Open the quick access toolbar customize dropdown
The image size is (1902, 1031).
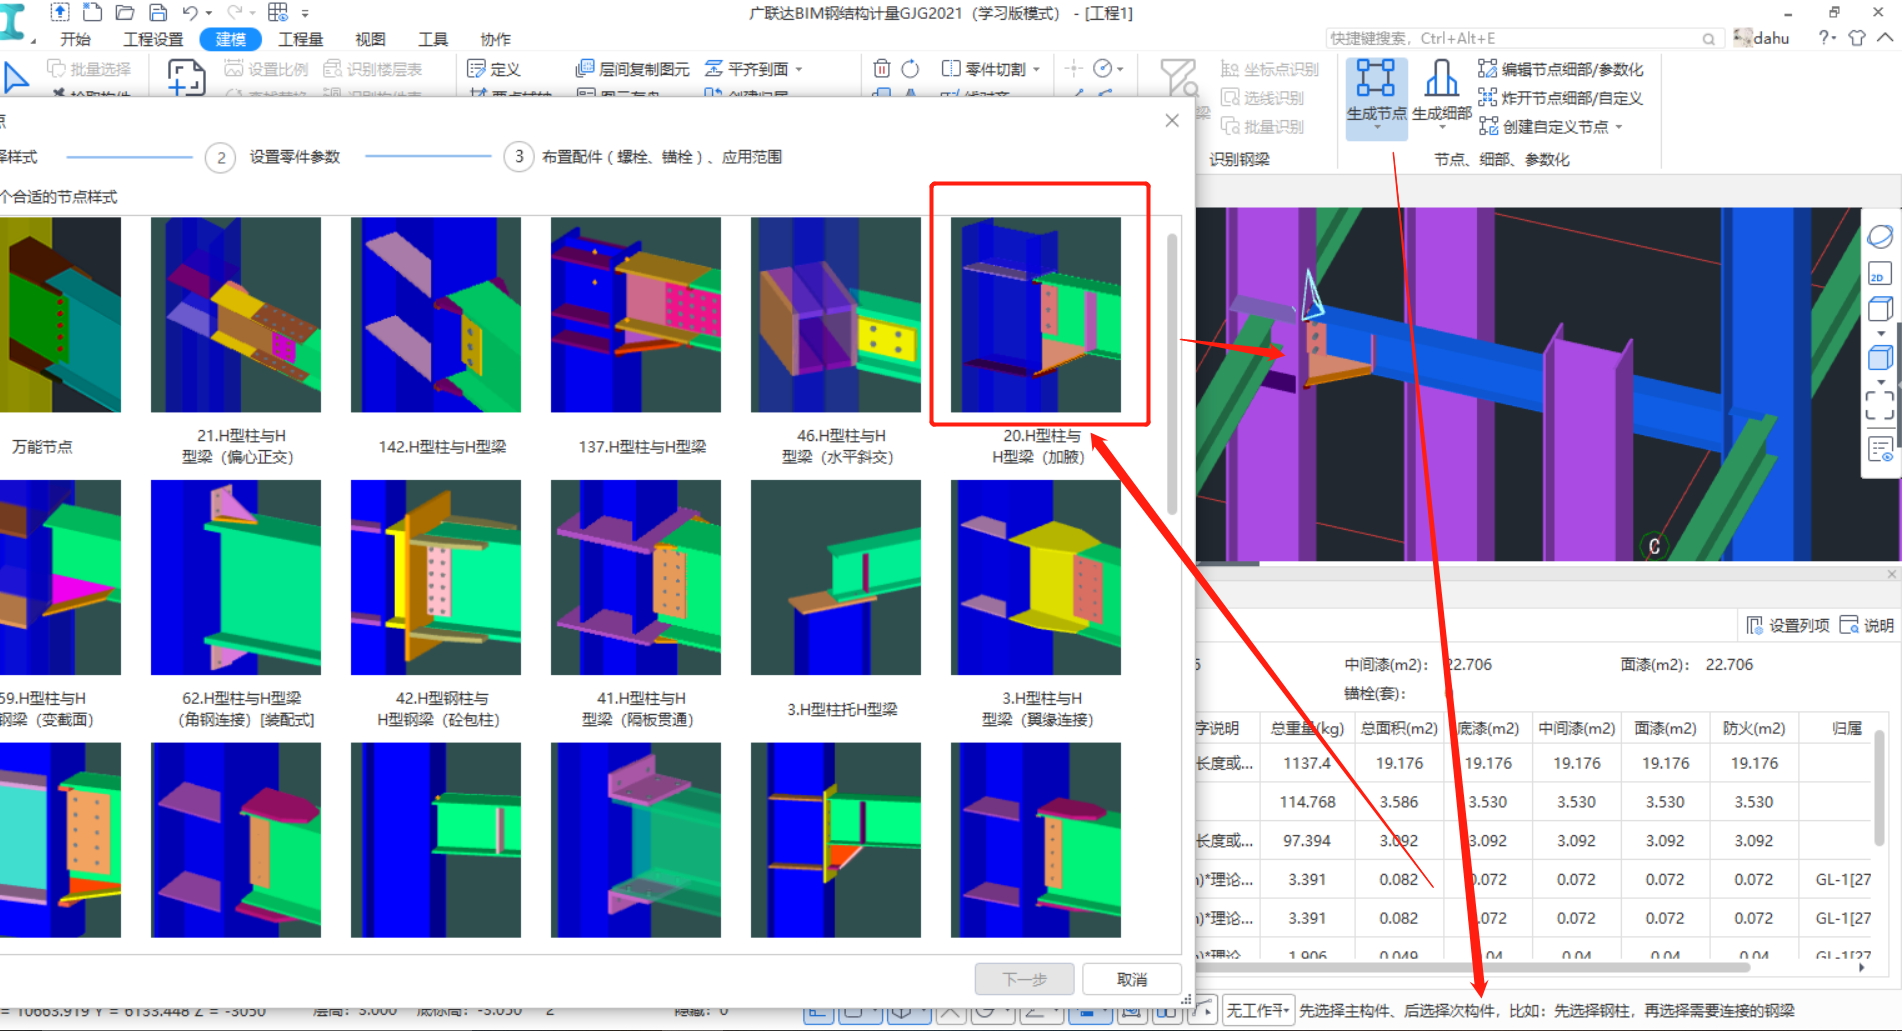[x=305, y=14]
